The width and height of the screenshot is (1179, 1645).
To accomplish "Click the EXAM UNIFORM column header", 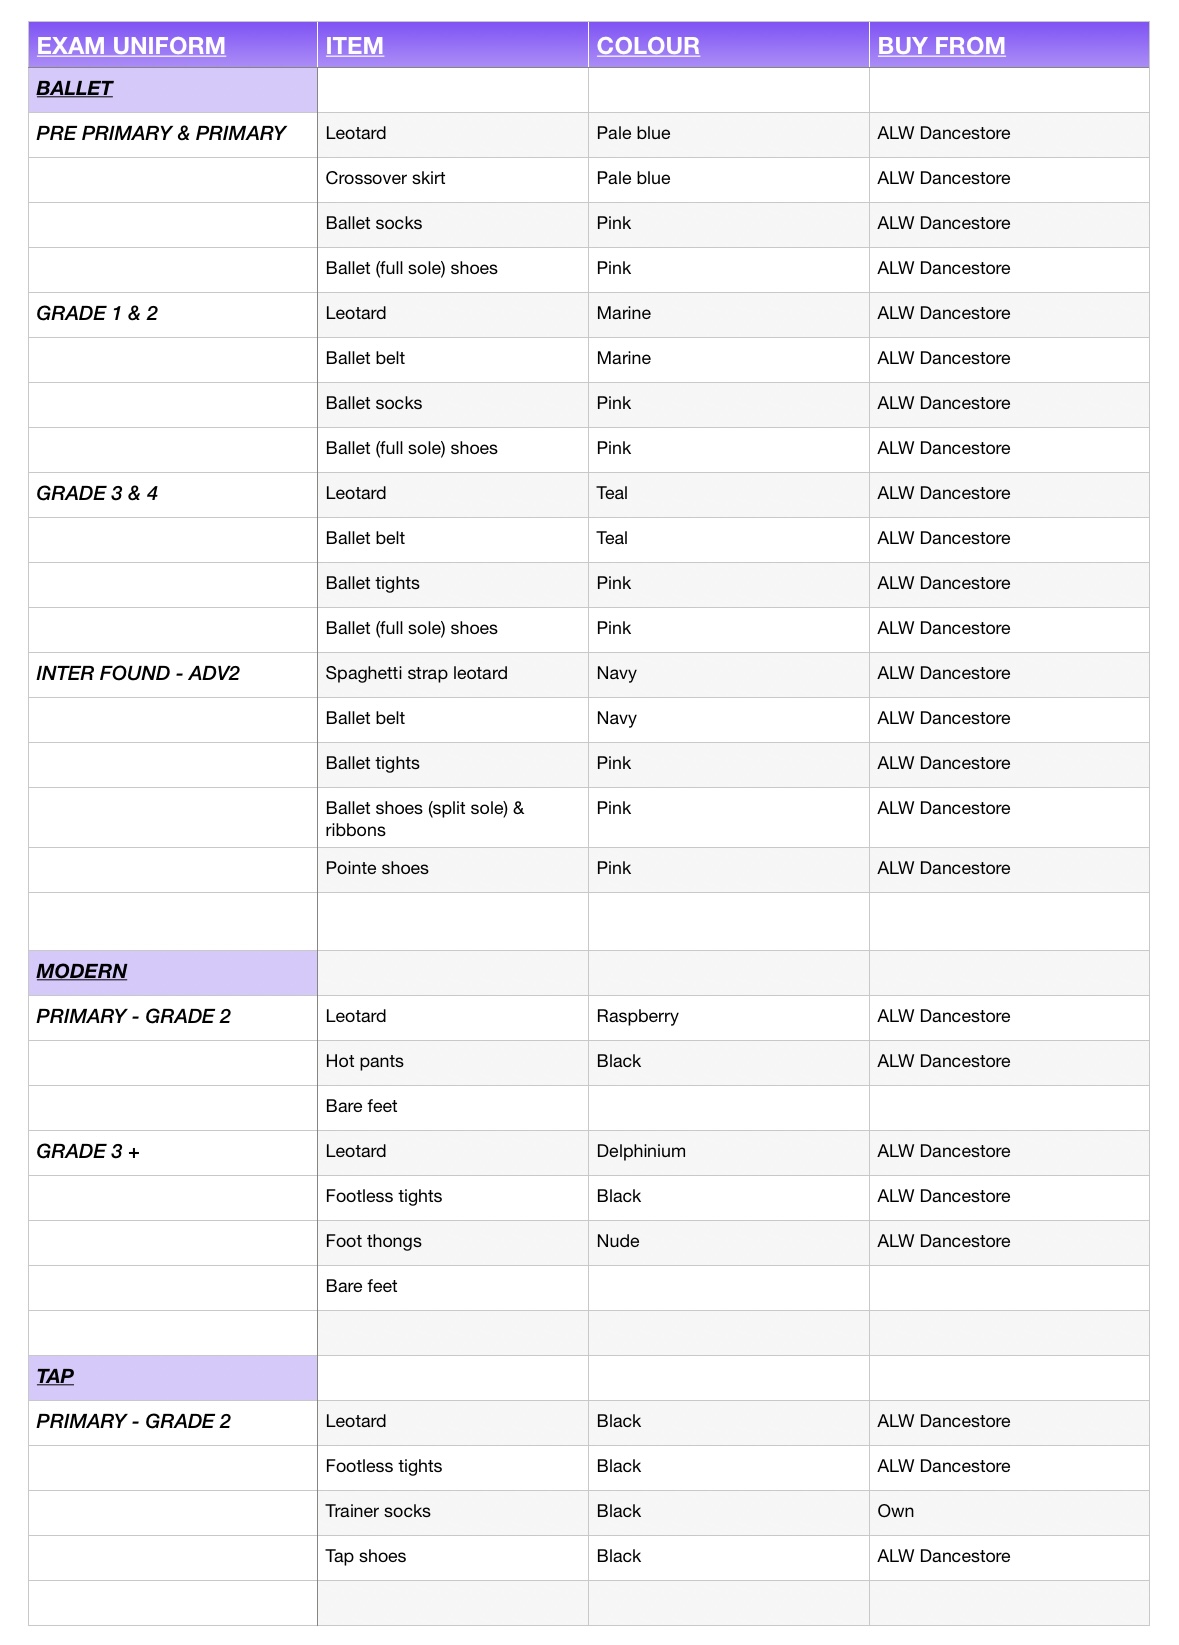I will click(x=173, y=45).
